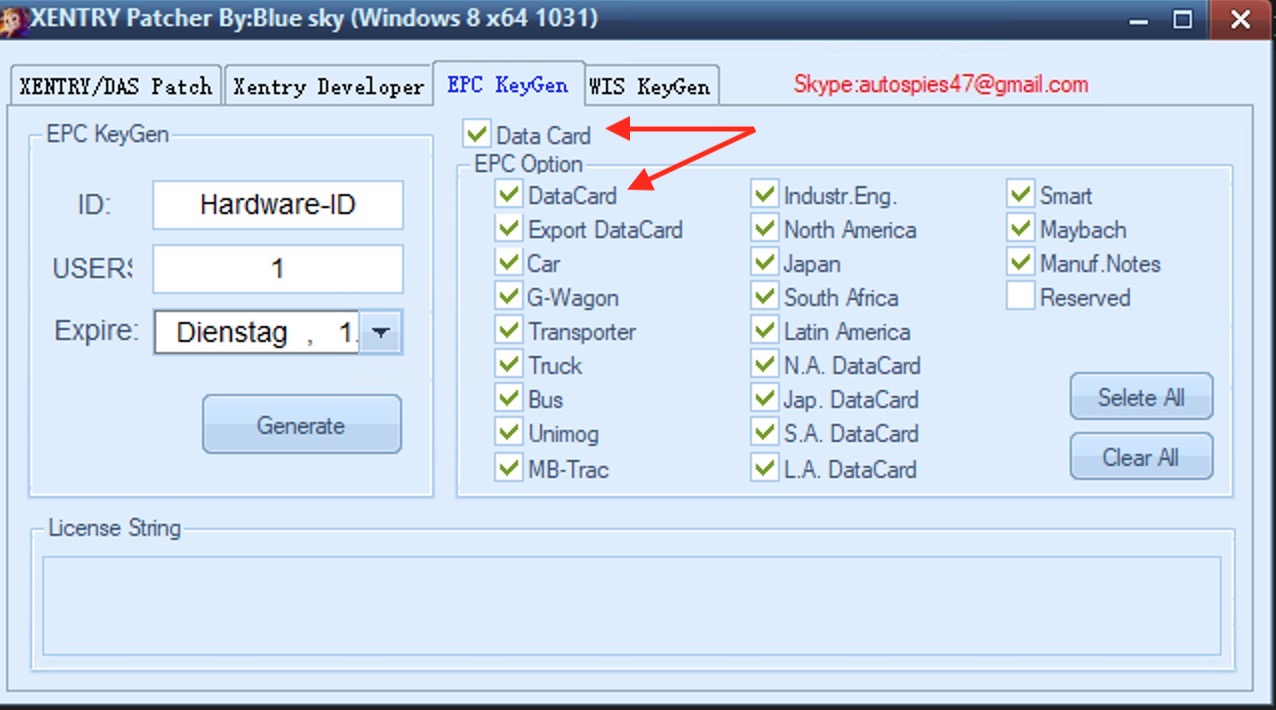1276x710 pixels.
Task: Disable the Car option
Action: (x=508, y=263)
